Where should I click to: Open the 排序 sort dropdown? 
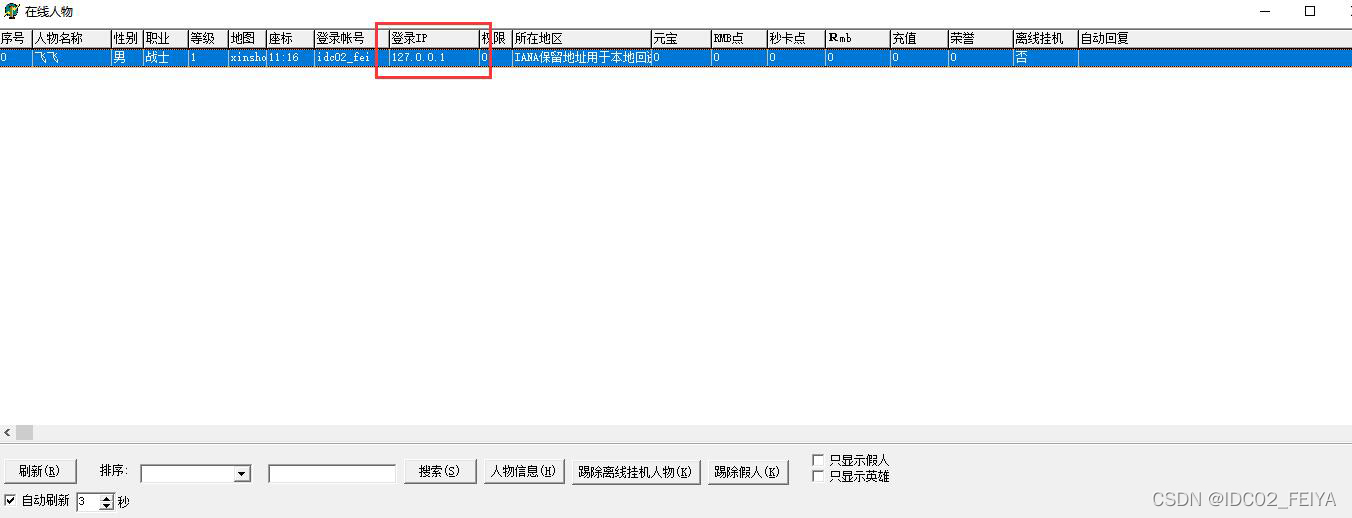point(242,474)
